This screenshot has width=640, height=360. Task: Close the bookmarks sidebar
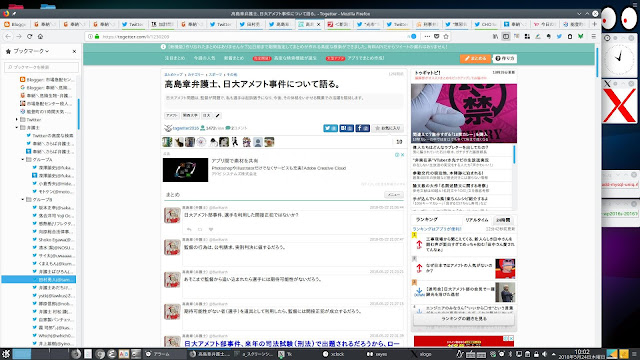point(74,51)
